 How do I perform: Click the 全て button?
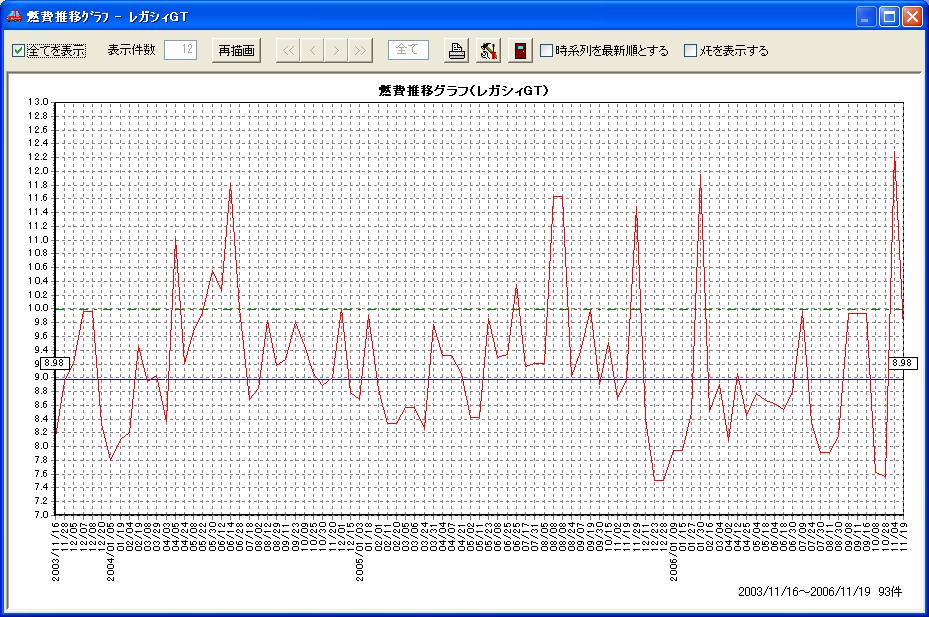pos(408,51)
